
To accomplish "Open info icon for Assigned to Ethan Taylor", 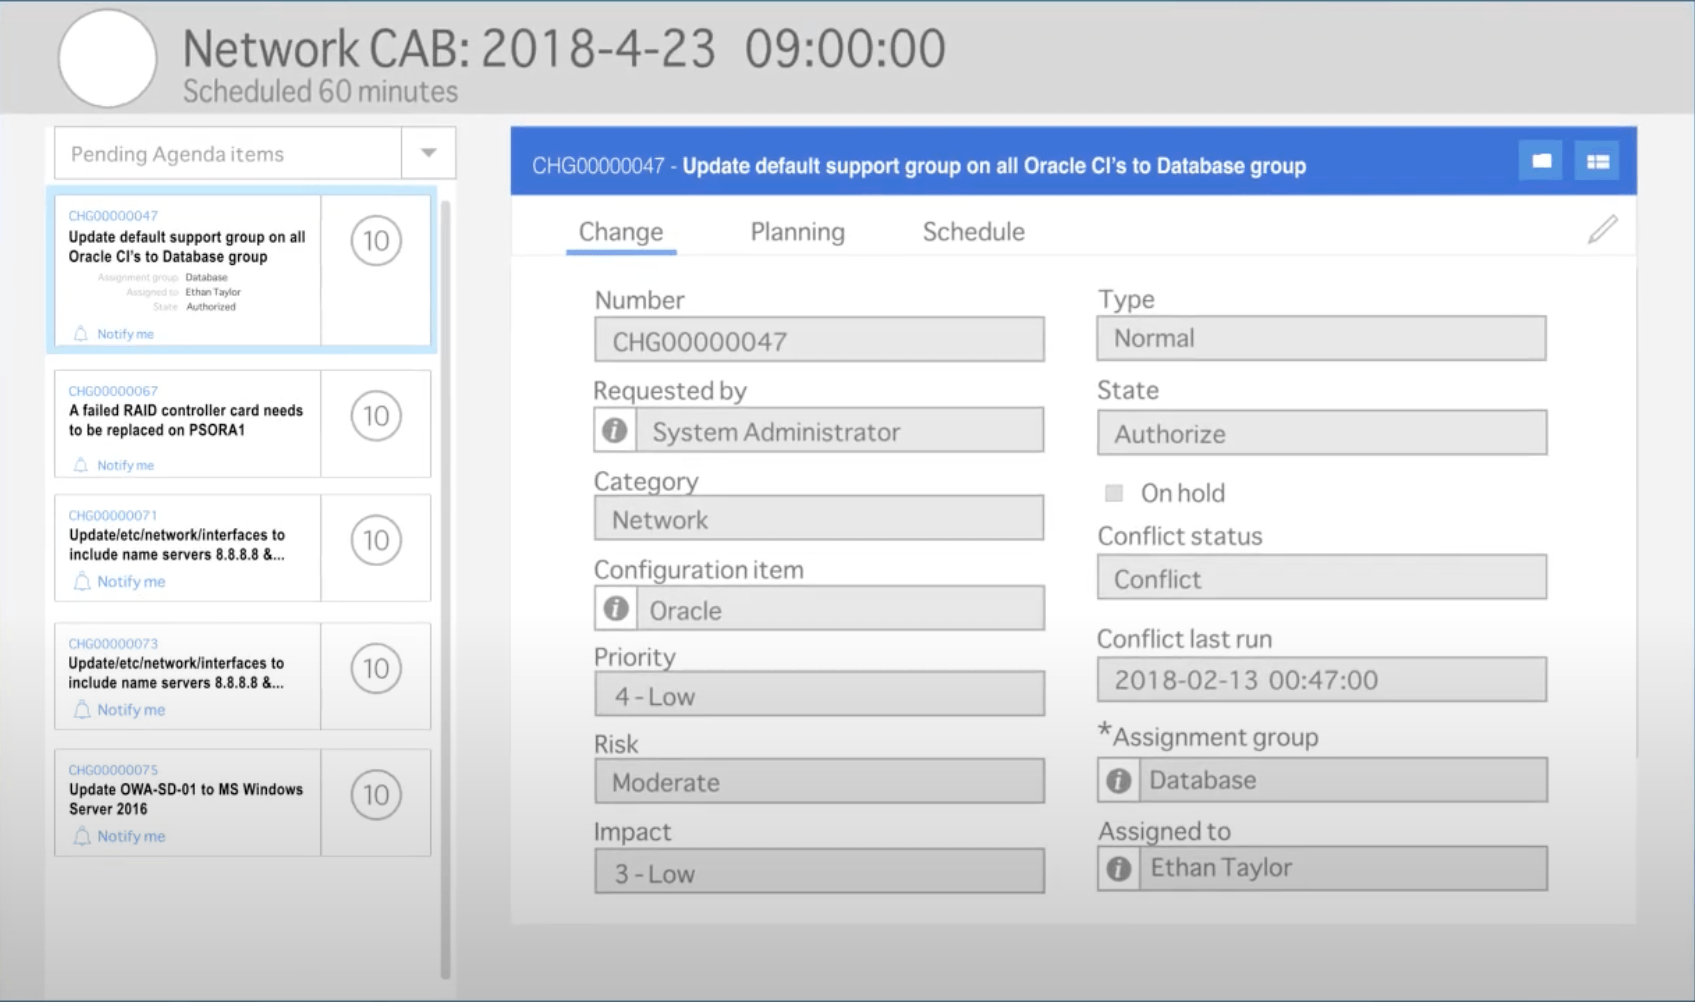I will 1118,869.
